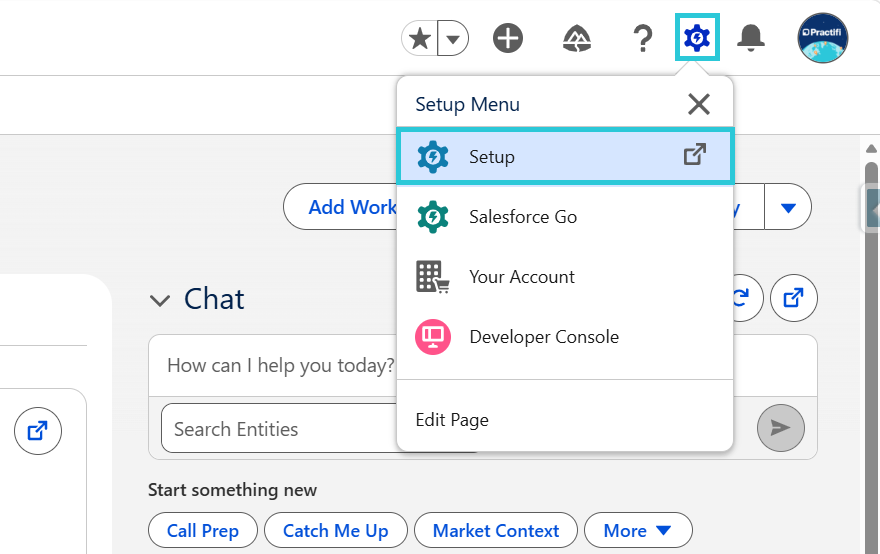Viewport: 880px width, 554px height.
Task: Open Your Account menu item
Action: pyautogui.click(x=565, y=277)
